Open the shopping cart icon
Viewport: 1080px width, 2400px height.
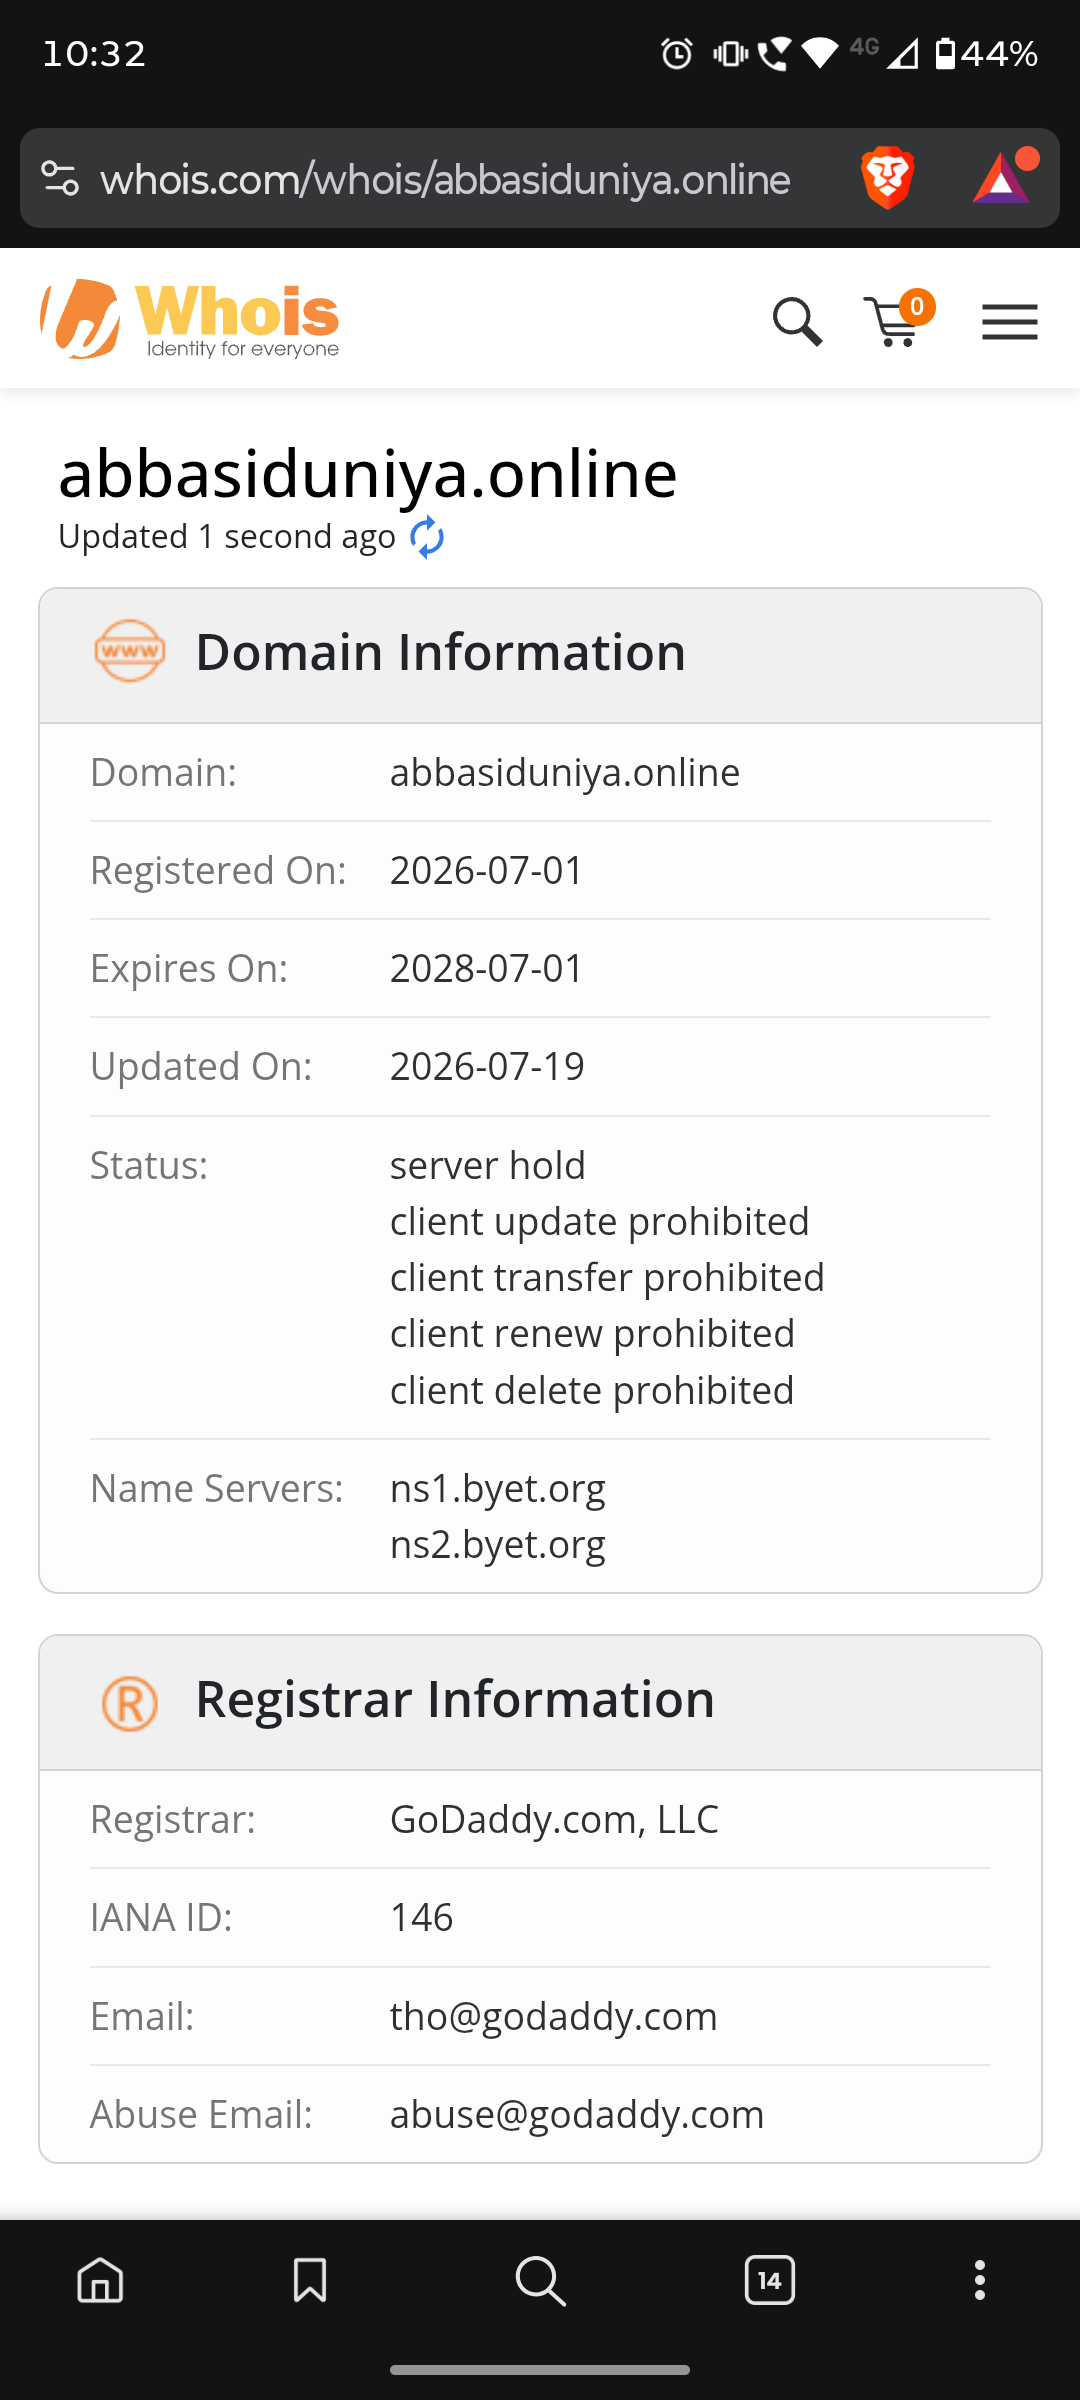(898, 320)
